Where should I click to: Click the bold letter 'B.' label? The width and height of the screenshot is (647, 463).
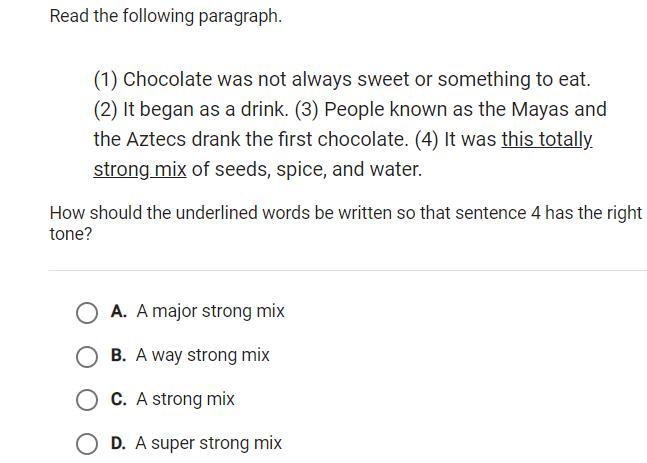point(119,355)
